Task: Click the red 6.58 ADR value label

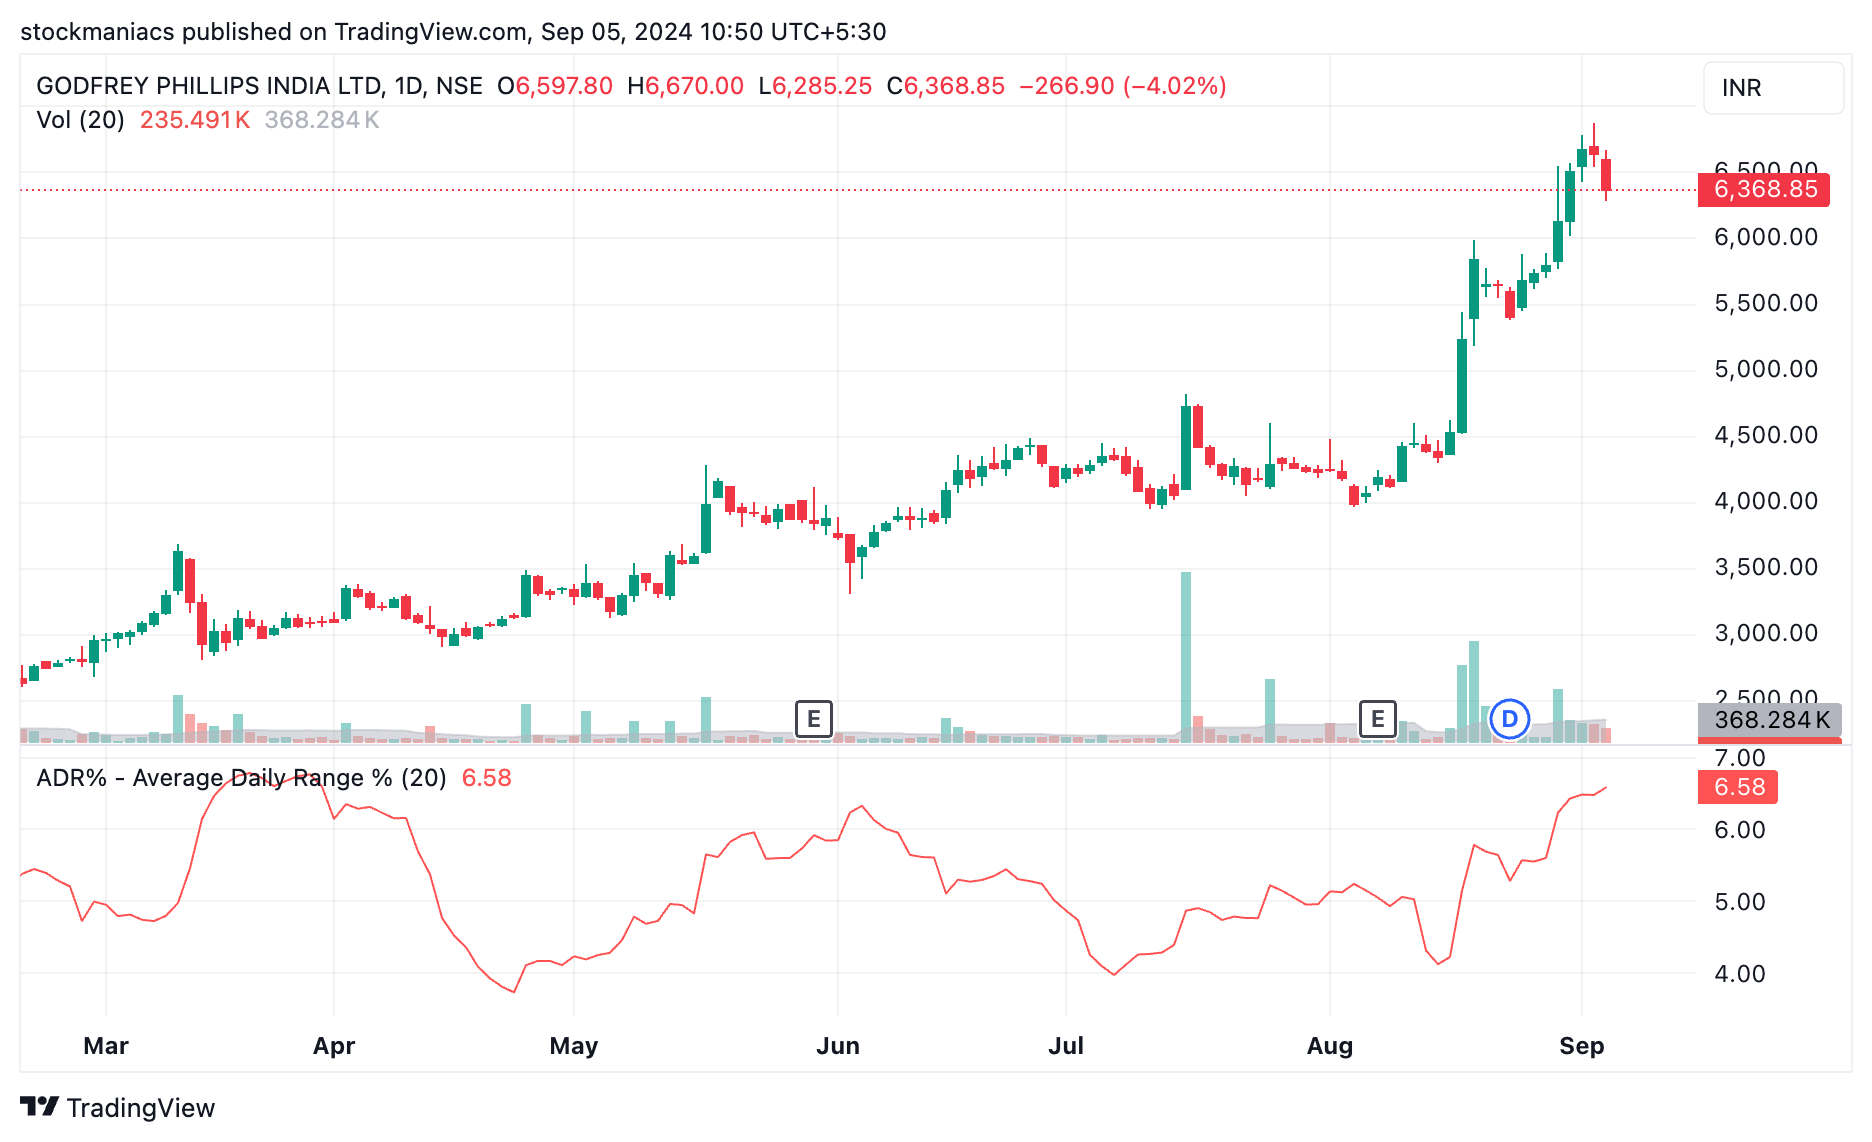Action: 1737,787
